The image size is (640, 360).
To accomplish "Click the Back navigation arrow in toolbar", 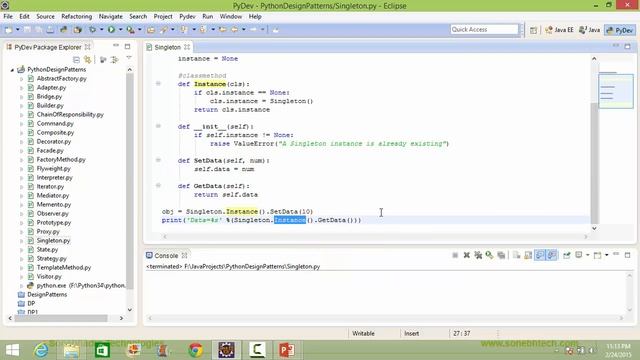I will (235, 30).
